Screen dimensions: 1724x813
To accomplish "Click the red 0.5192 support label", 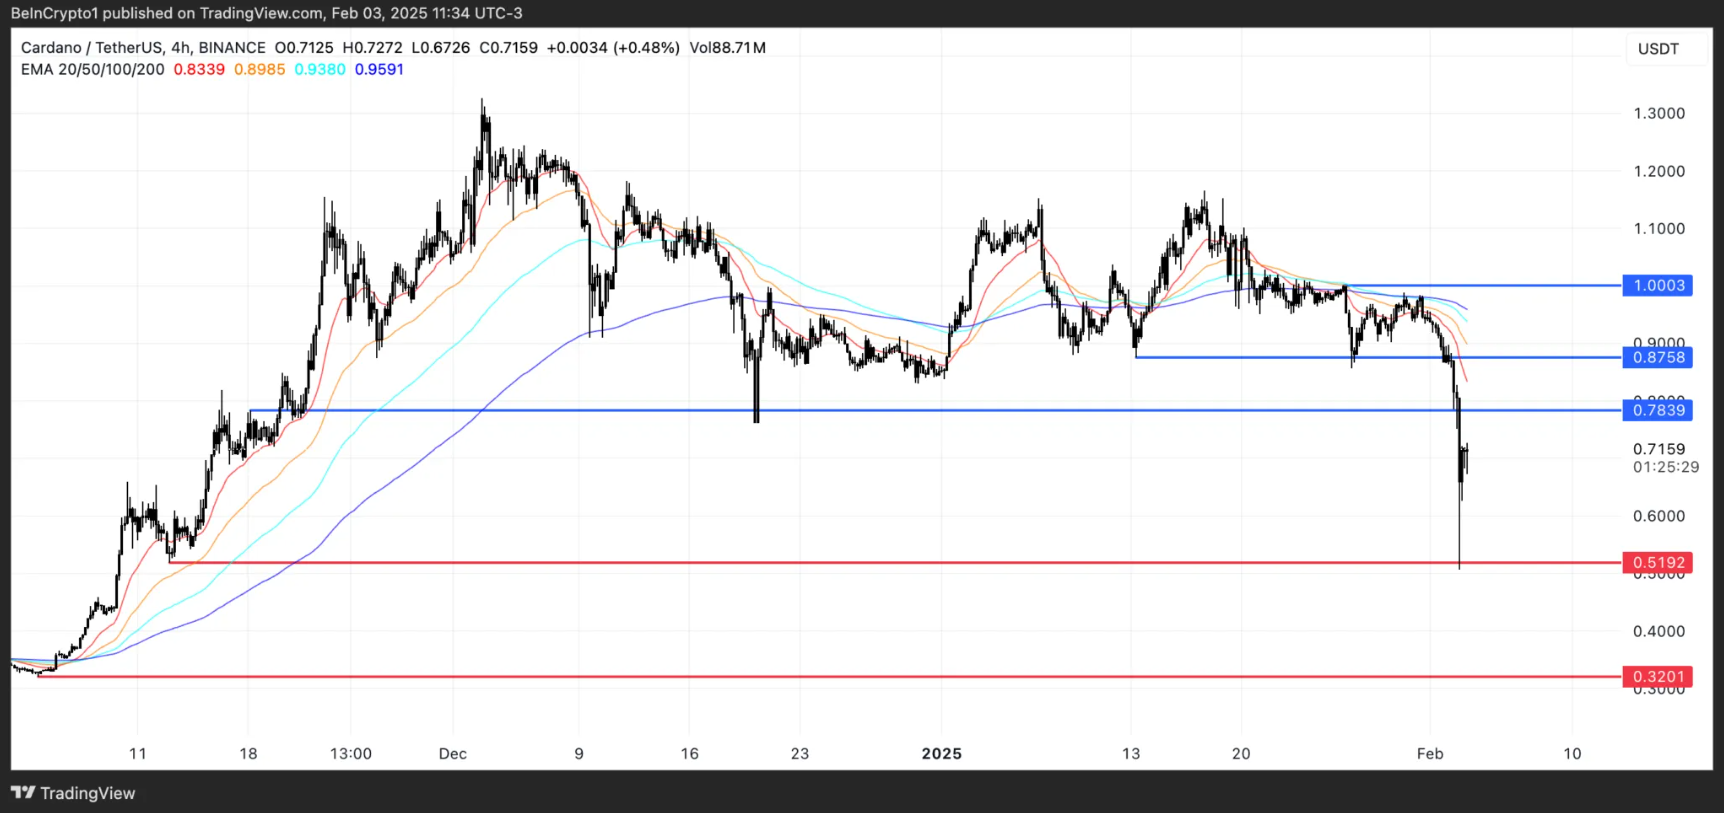I will 1658,562.
